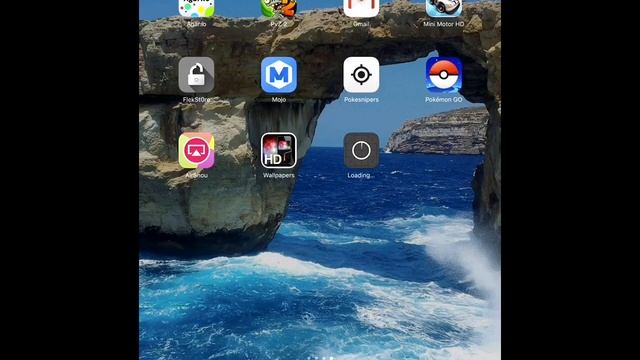Screen dimensions: 640x360
Task: Open the Gmail app
Action: pyautogui.click(x=361, y=8)
